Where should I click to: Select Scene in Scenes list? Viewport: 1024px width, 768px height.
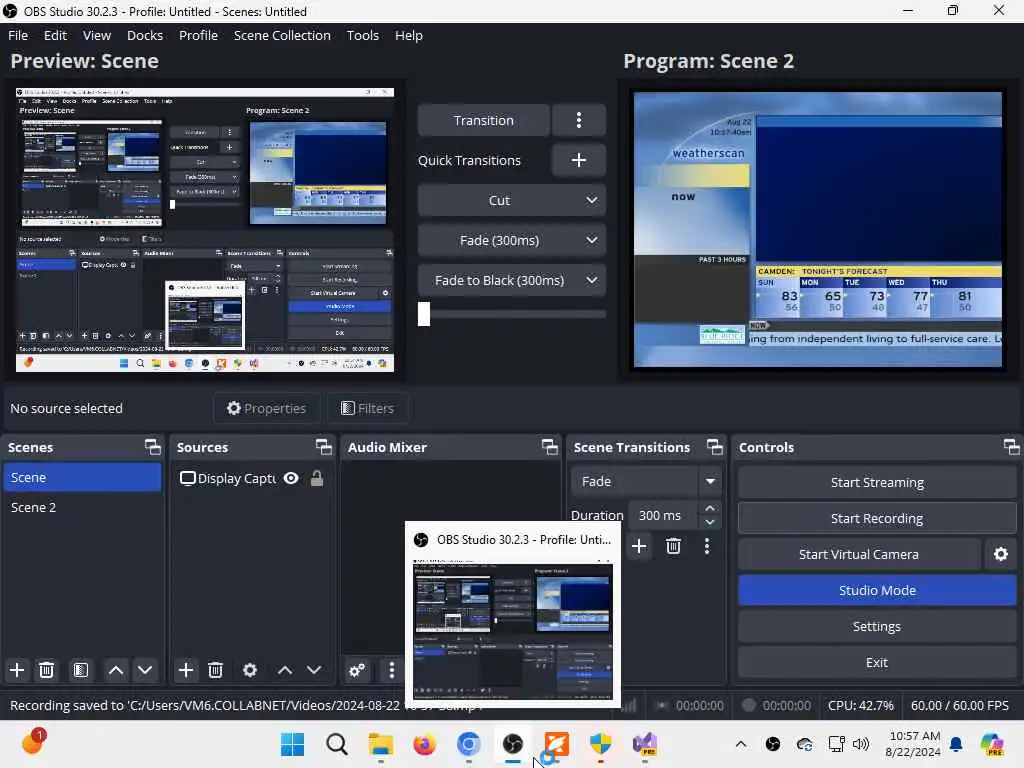[x=82, y=477]
